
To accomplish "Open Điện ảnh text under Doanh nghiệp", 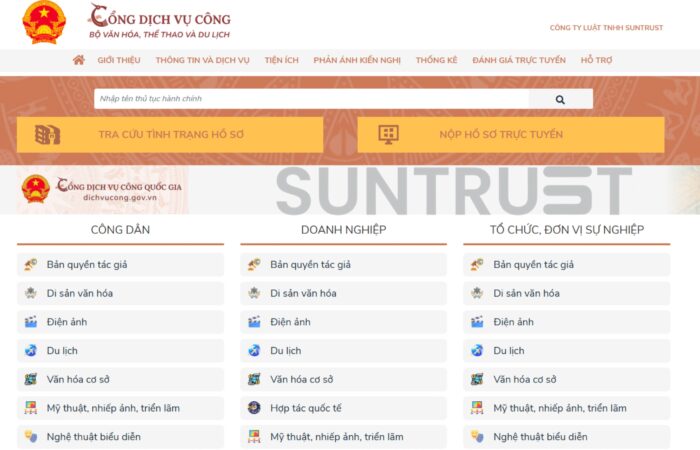I will coord(290,322).
